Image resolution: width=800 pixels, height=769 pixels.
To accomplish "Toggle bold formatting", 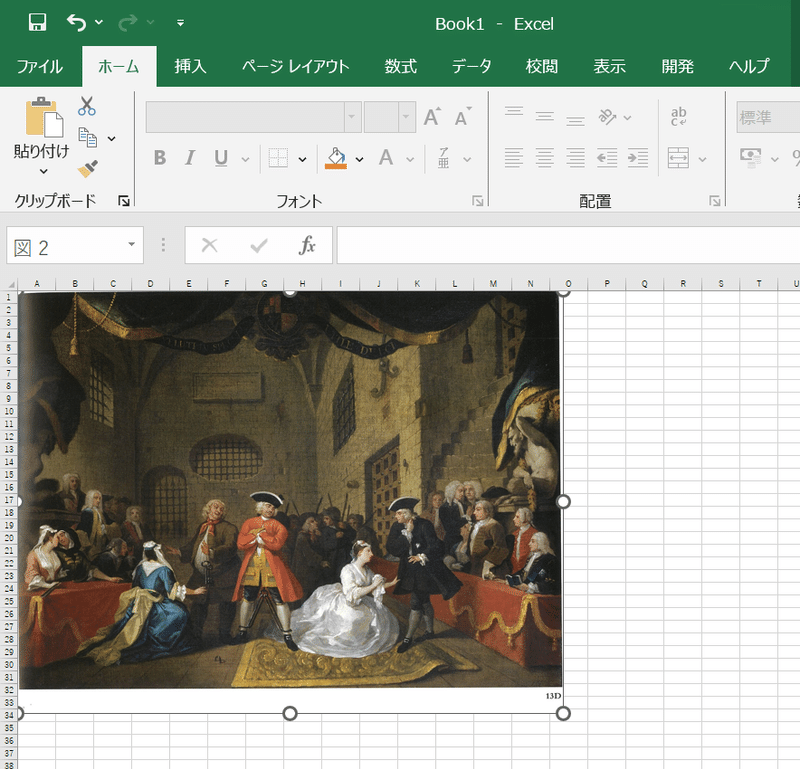I will pyautogui.click(x=160, y=158).
